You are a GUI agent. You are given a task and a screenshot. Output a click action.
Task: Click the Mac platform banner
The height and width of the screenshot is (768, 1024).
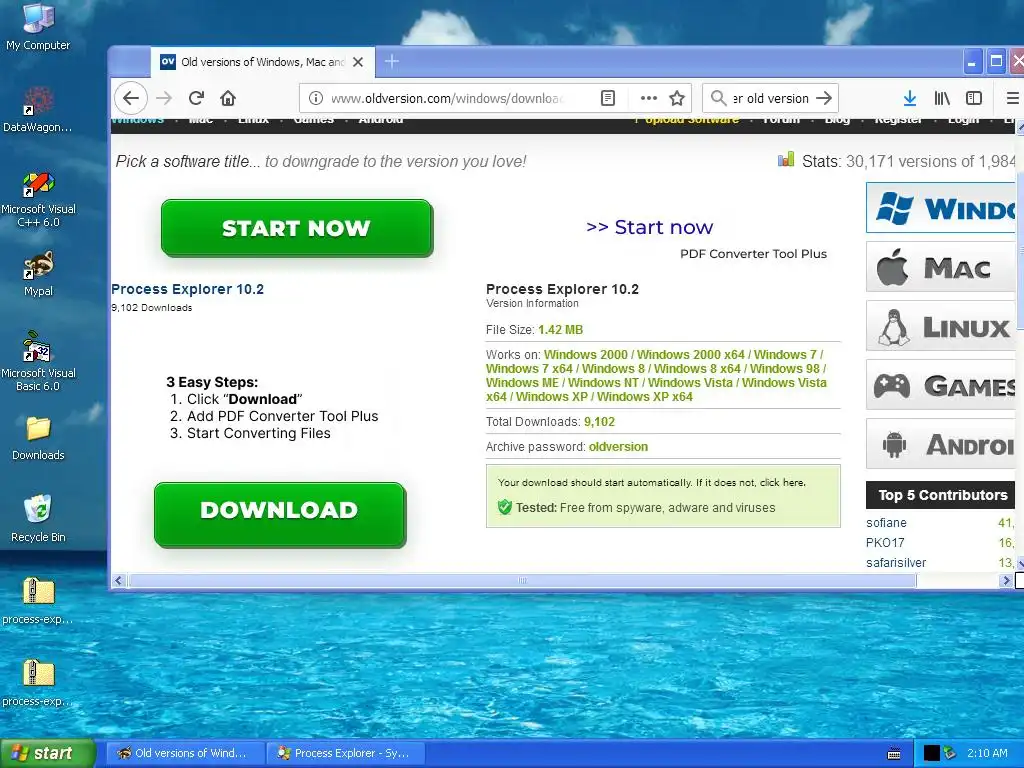click(940, 266)
